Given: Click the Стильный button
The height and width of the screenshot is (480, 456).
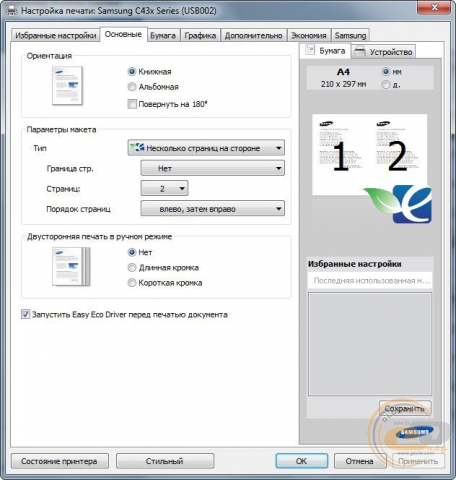Looking at the screenshot, I should (x=165, y=461).
